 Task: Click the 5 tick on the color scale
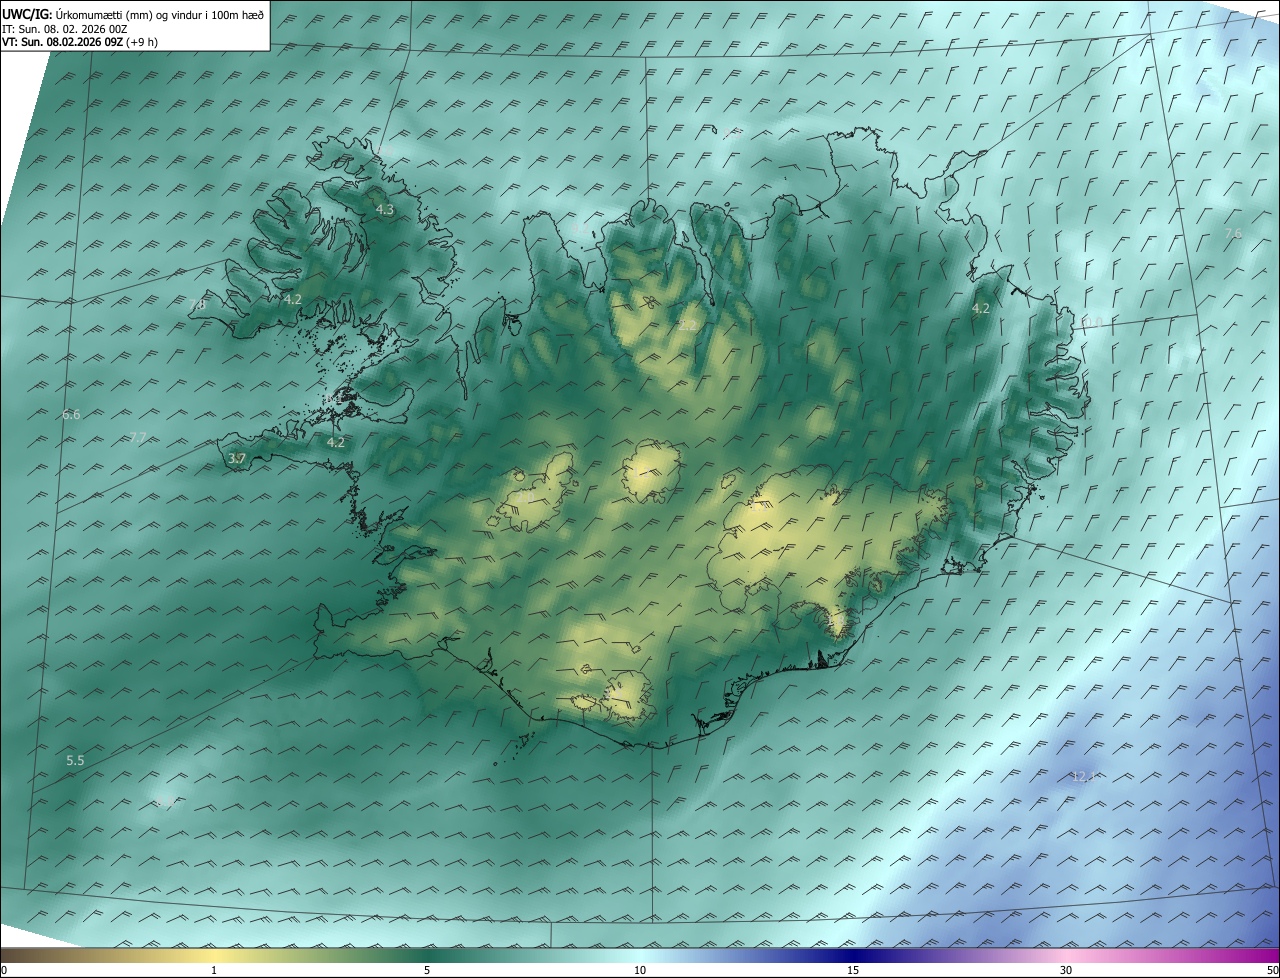427,970
